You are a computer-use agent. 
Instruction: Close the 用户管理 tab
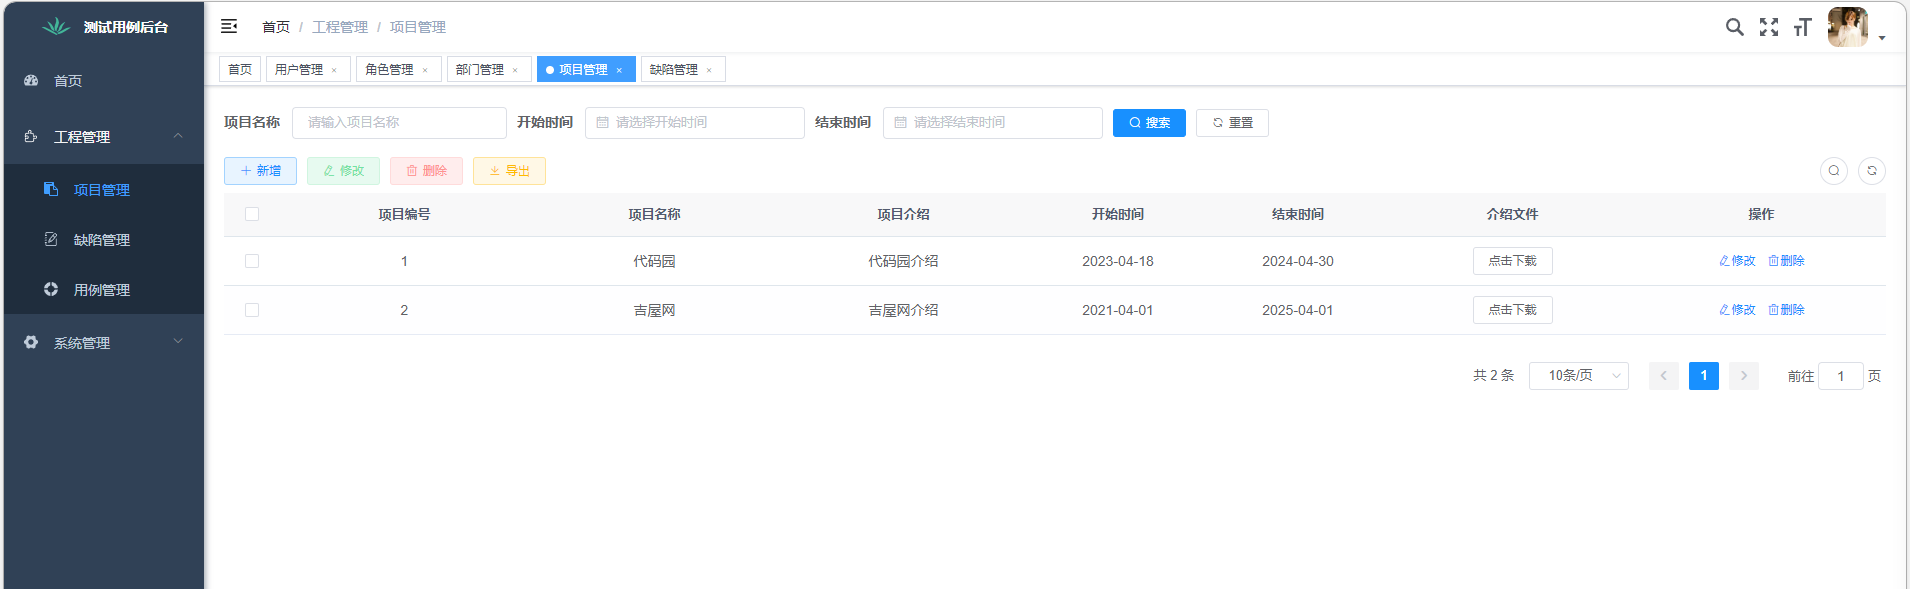click(334, 70)
